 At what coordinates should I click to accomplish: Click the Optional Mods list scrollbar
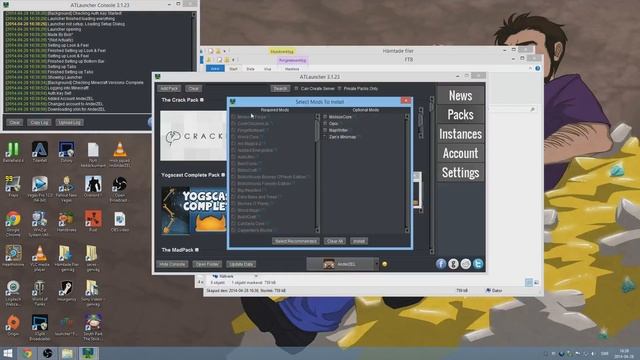coord(407,173)
